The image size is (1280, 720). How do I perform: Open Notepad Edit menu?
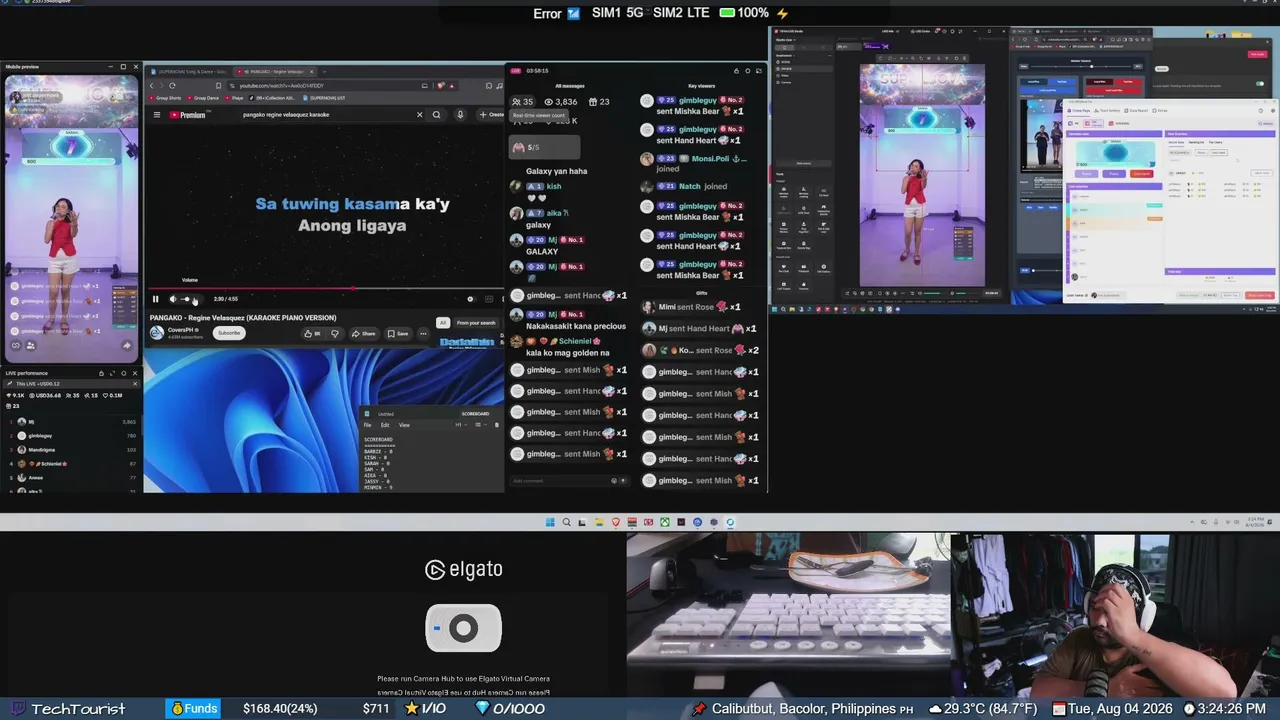385,425
